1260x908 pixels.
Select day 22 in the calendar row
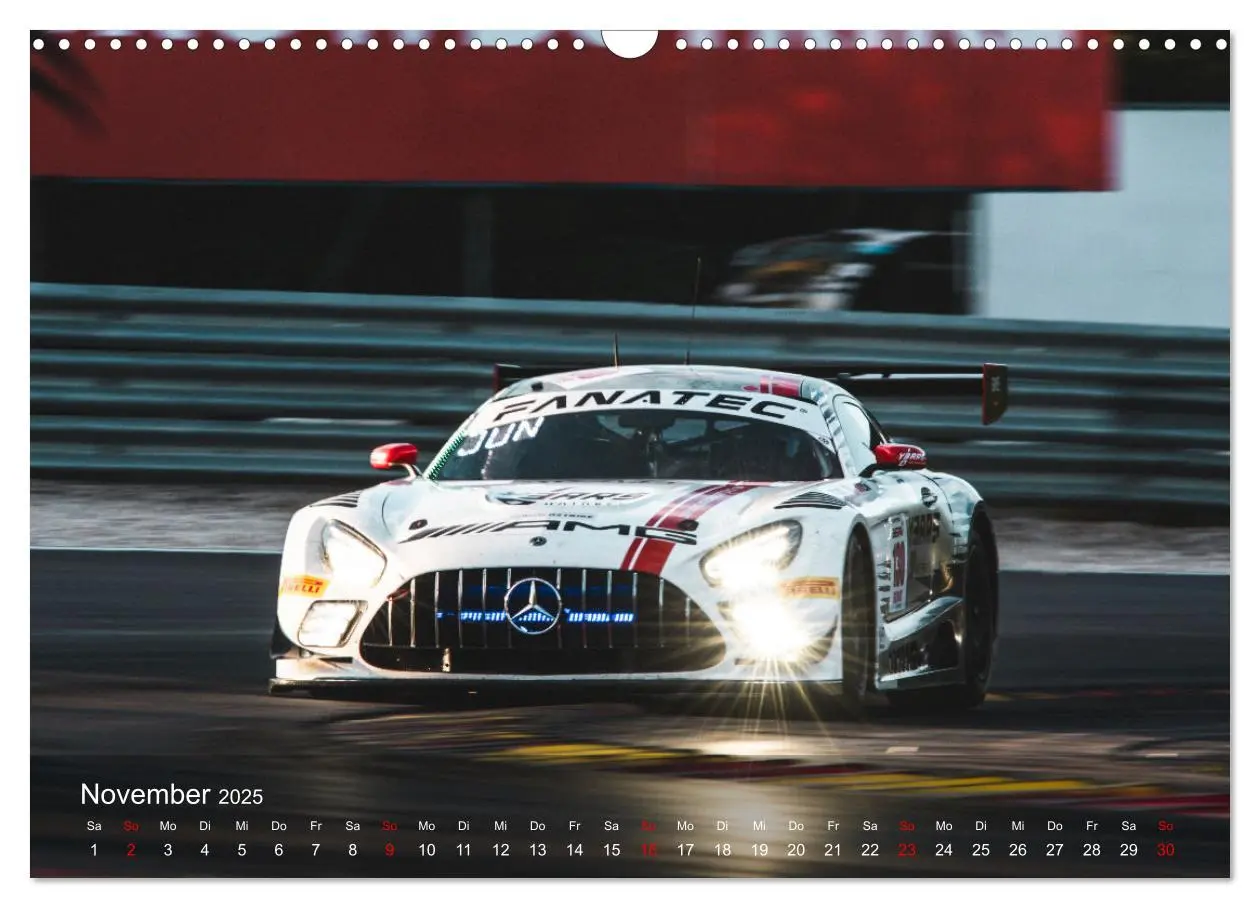(x=870, y=850)
